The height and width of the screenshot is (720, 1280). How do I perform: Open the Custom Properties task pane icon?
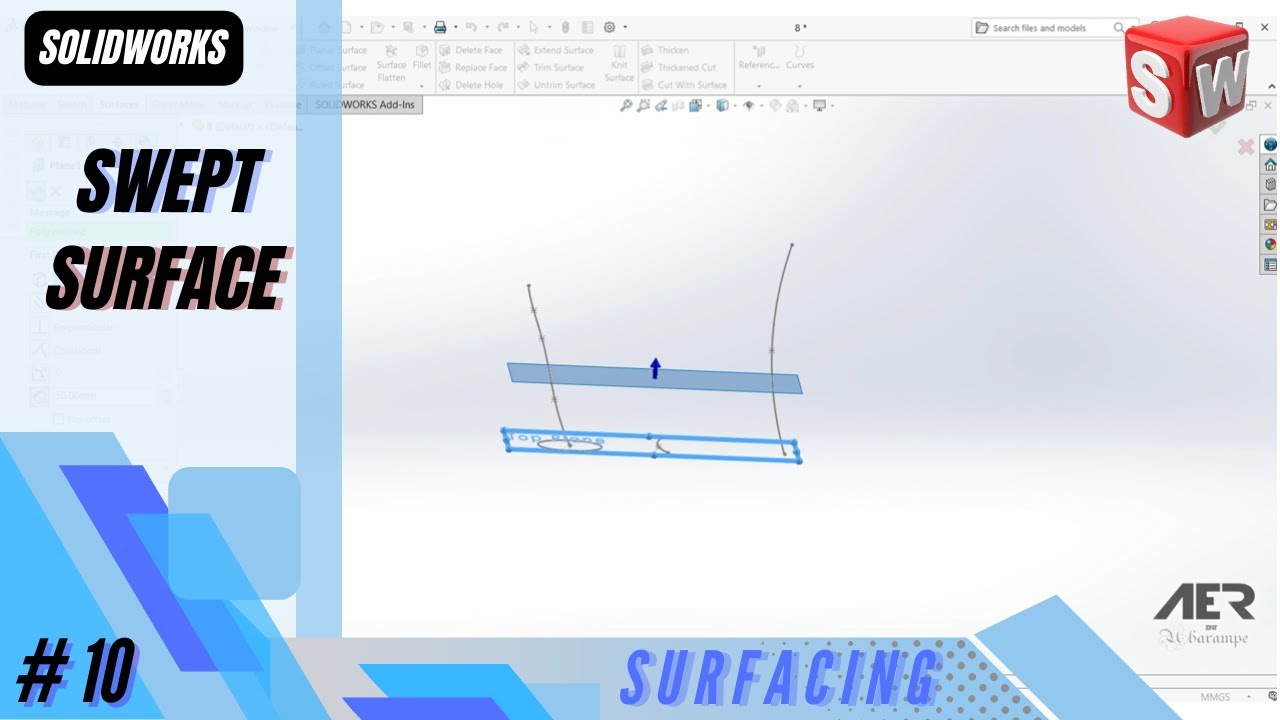pyautogui.click(x=1270, y=264)
